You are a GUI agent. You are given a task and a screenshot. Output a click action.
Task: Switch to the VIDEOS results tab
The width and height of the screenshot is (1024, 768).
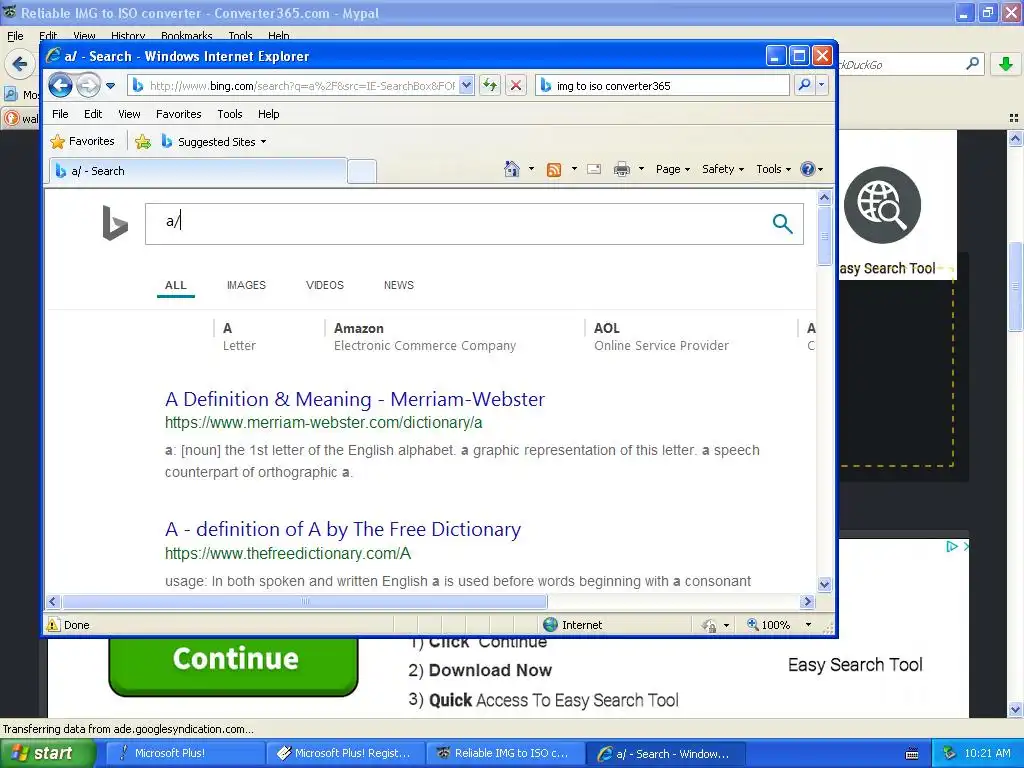click(x=325, y=285)
